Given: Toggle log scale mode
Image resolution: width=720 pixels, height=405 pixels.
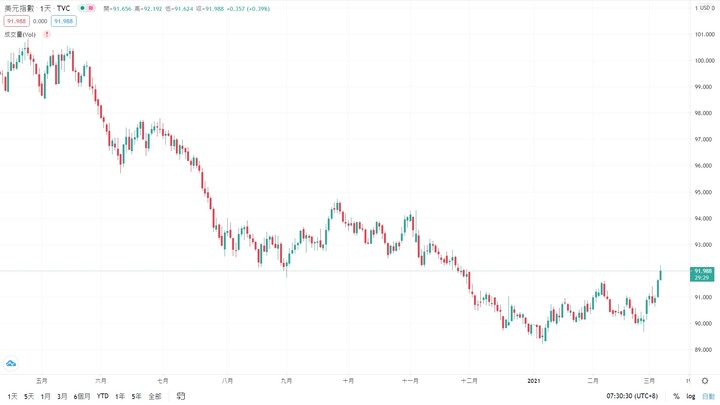Looking at the screenshot, I should coord(690,396).
